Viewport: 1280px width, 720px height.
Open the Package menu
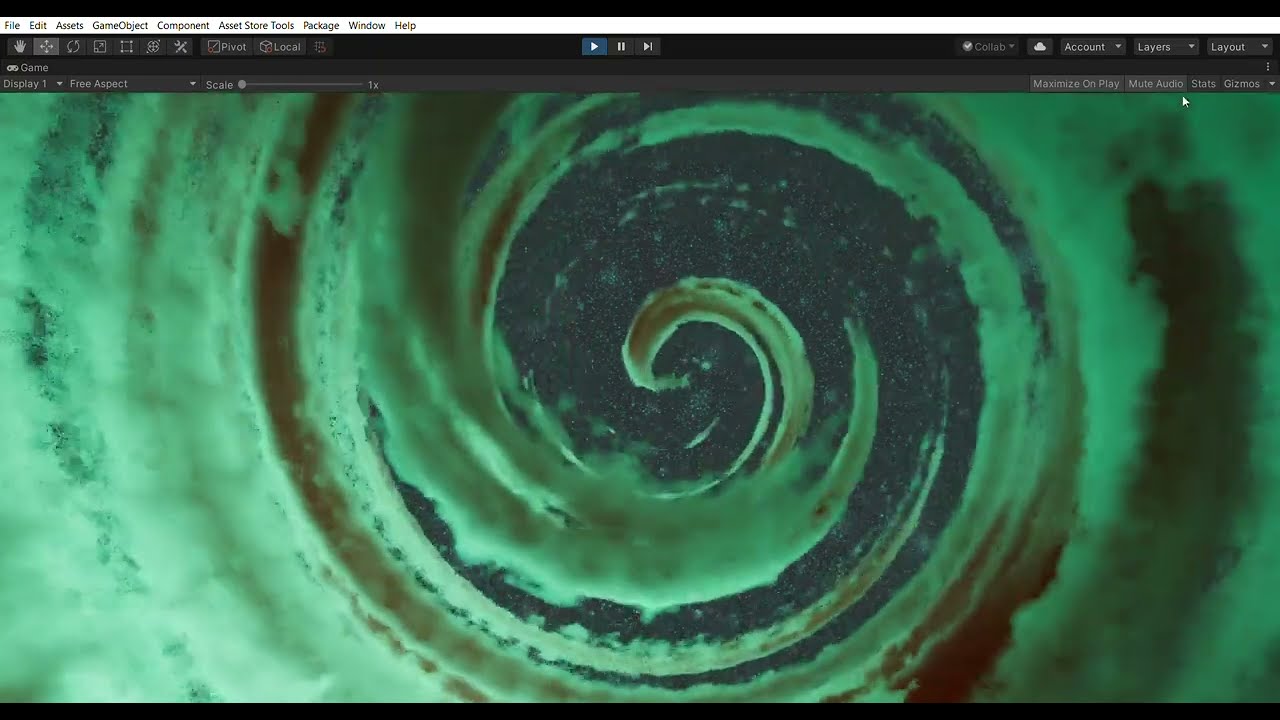(x=321, y=25)
